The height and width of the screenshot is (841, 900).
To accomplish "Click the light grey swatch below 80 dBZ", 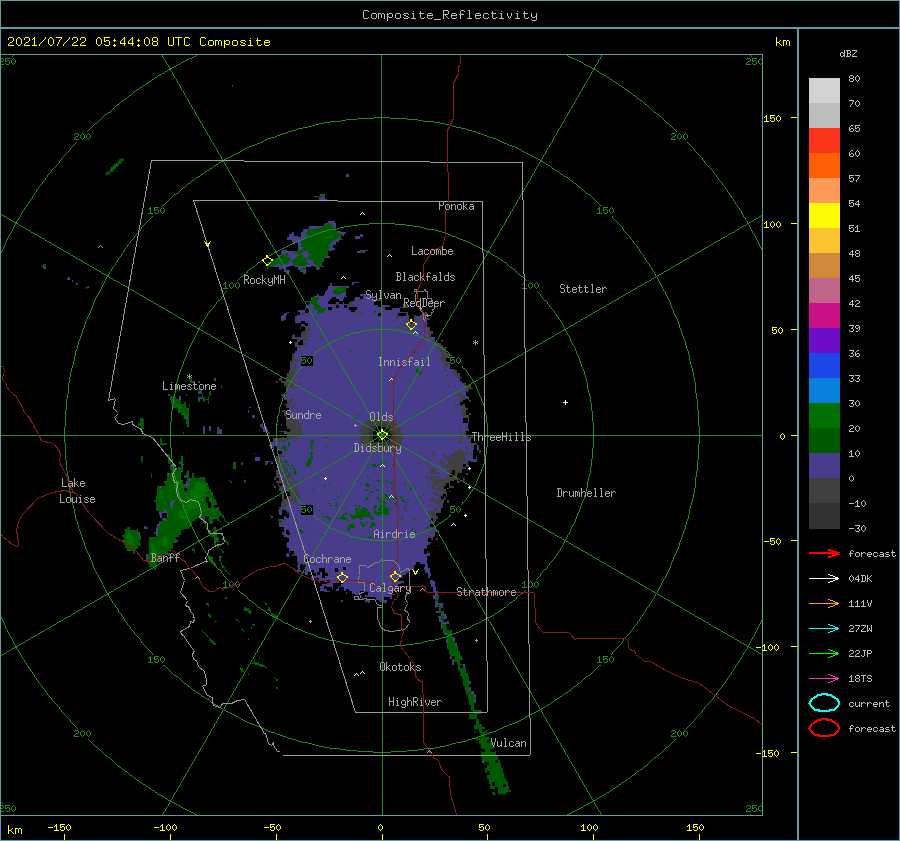I will point(824,91).
